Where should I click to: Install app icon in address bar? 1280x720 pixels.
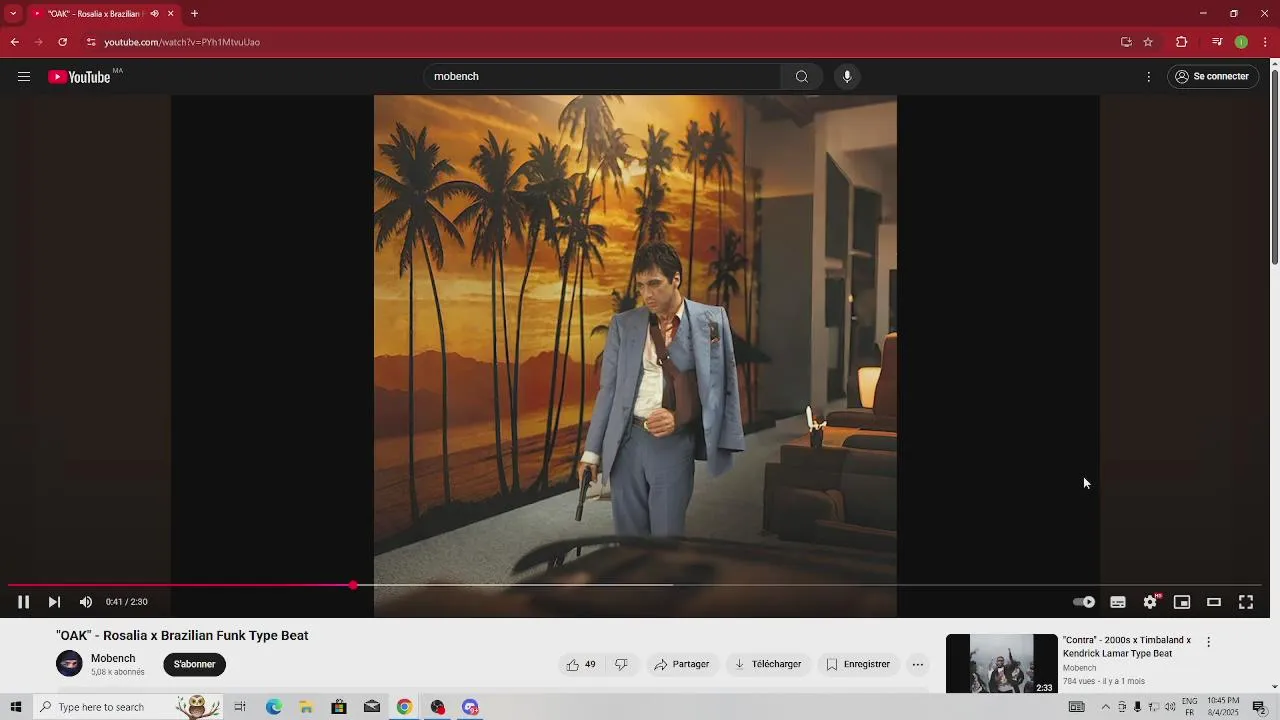[x=1126, y=42]
